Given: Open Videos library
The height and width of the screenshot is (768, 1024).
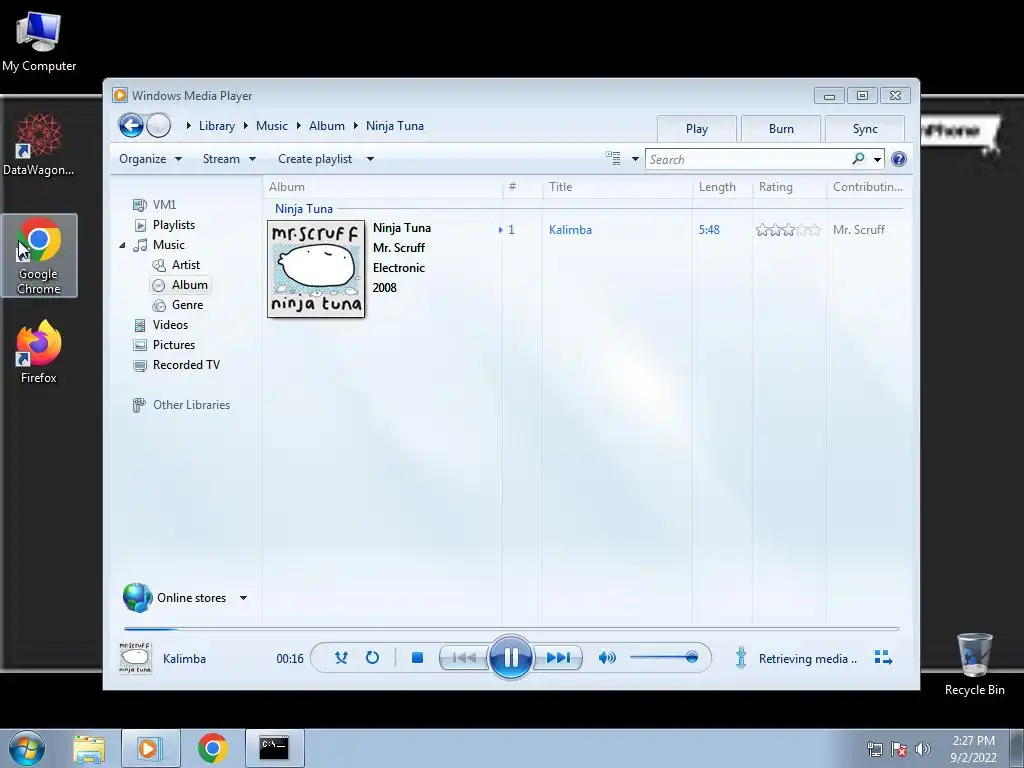Looking at the screenshot, I should point(161,325).
